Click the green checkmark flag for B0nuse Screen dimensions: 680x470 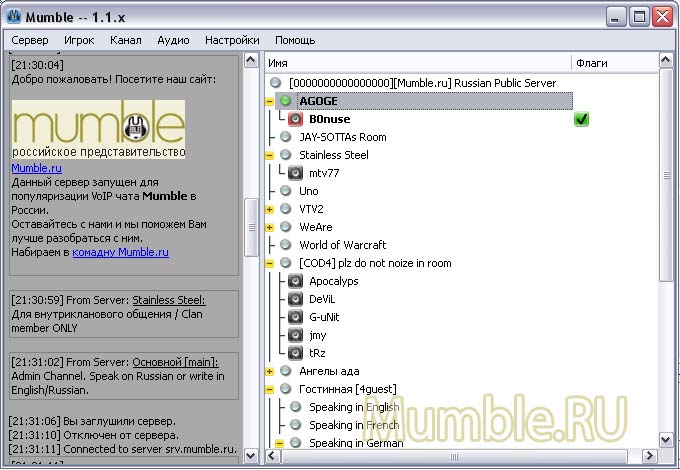(581, 119)
